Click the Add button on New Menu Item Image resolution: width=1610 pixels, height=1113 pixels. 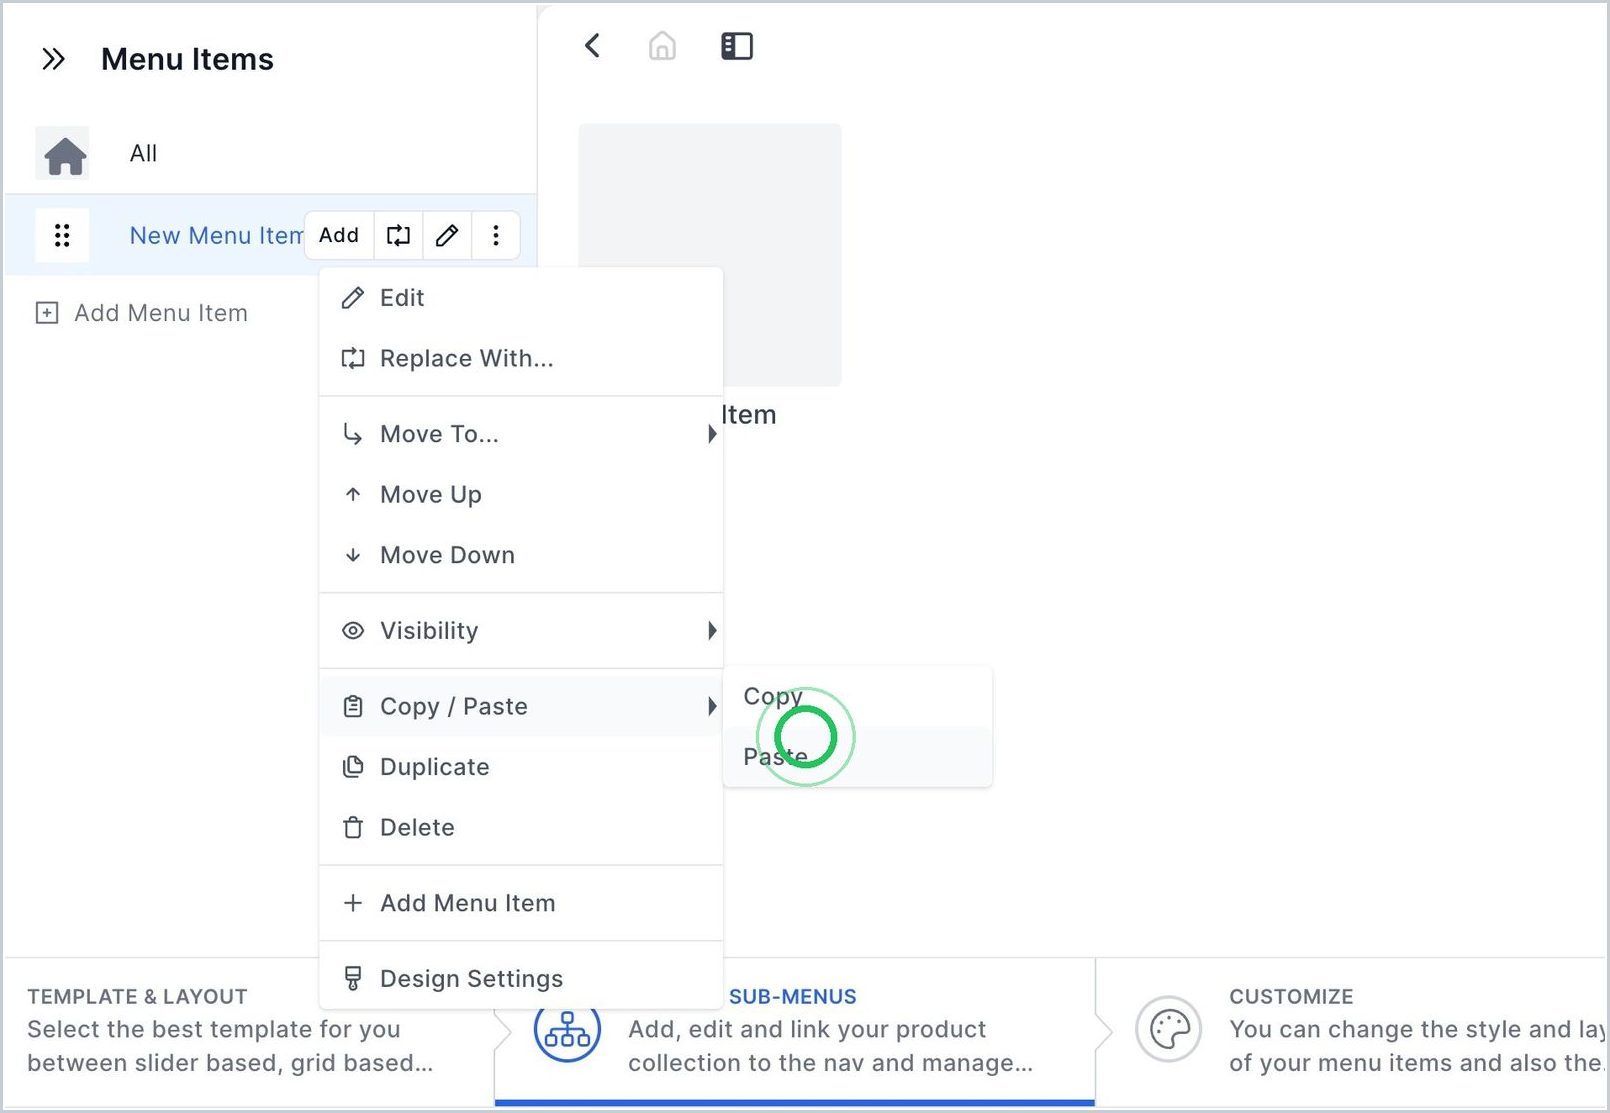[x=339, y=235]
